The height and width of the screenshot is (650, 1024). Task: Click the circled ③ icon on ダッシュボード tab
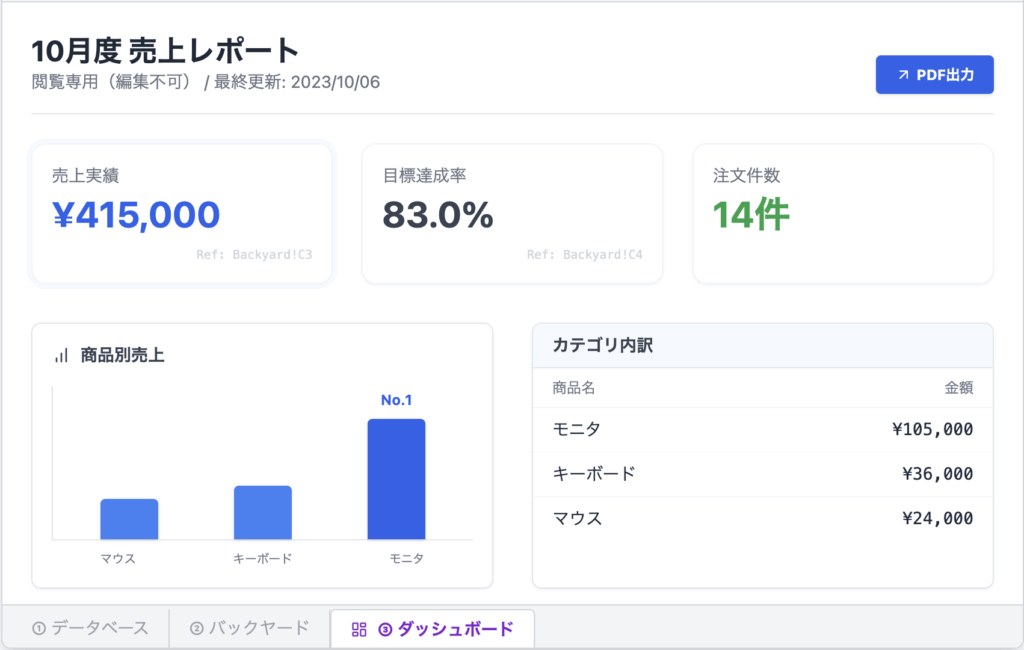386,627
